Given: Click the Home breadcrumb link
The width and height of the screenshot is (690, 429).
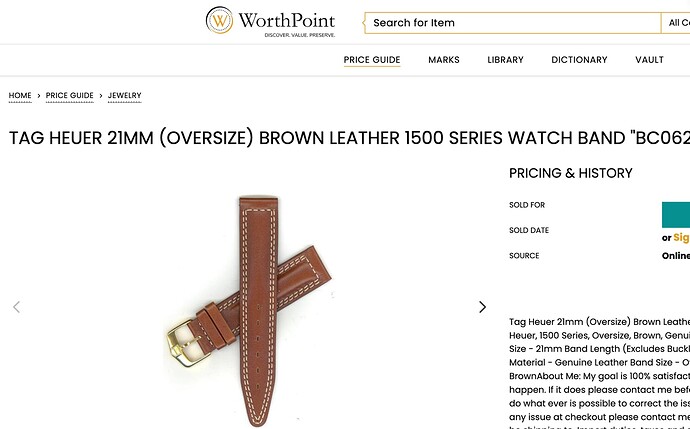Looking at the screenshot, I should click(x=20, y=95).
